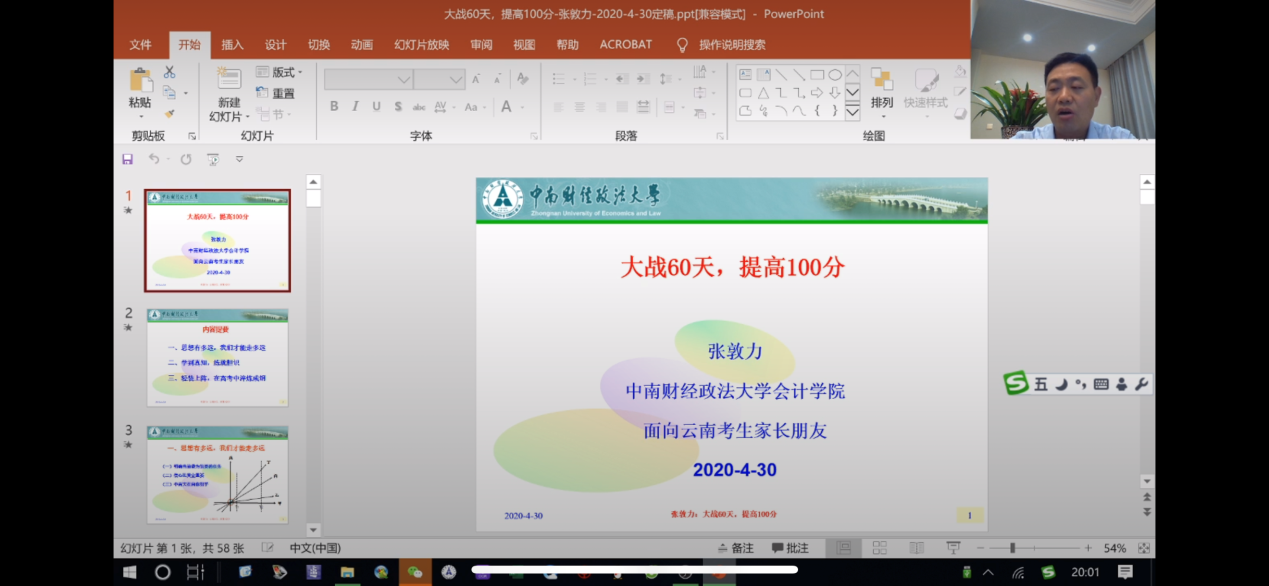Toggle Normal view button in status bar
The image size is (1269, 586).
point(844,548)
